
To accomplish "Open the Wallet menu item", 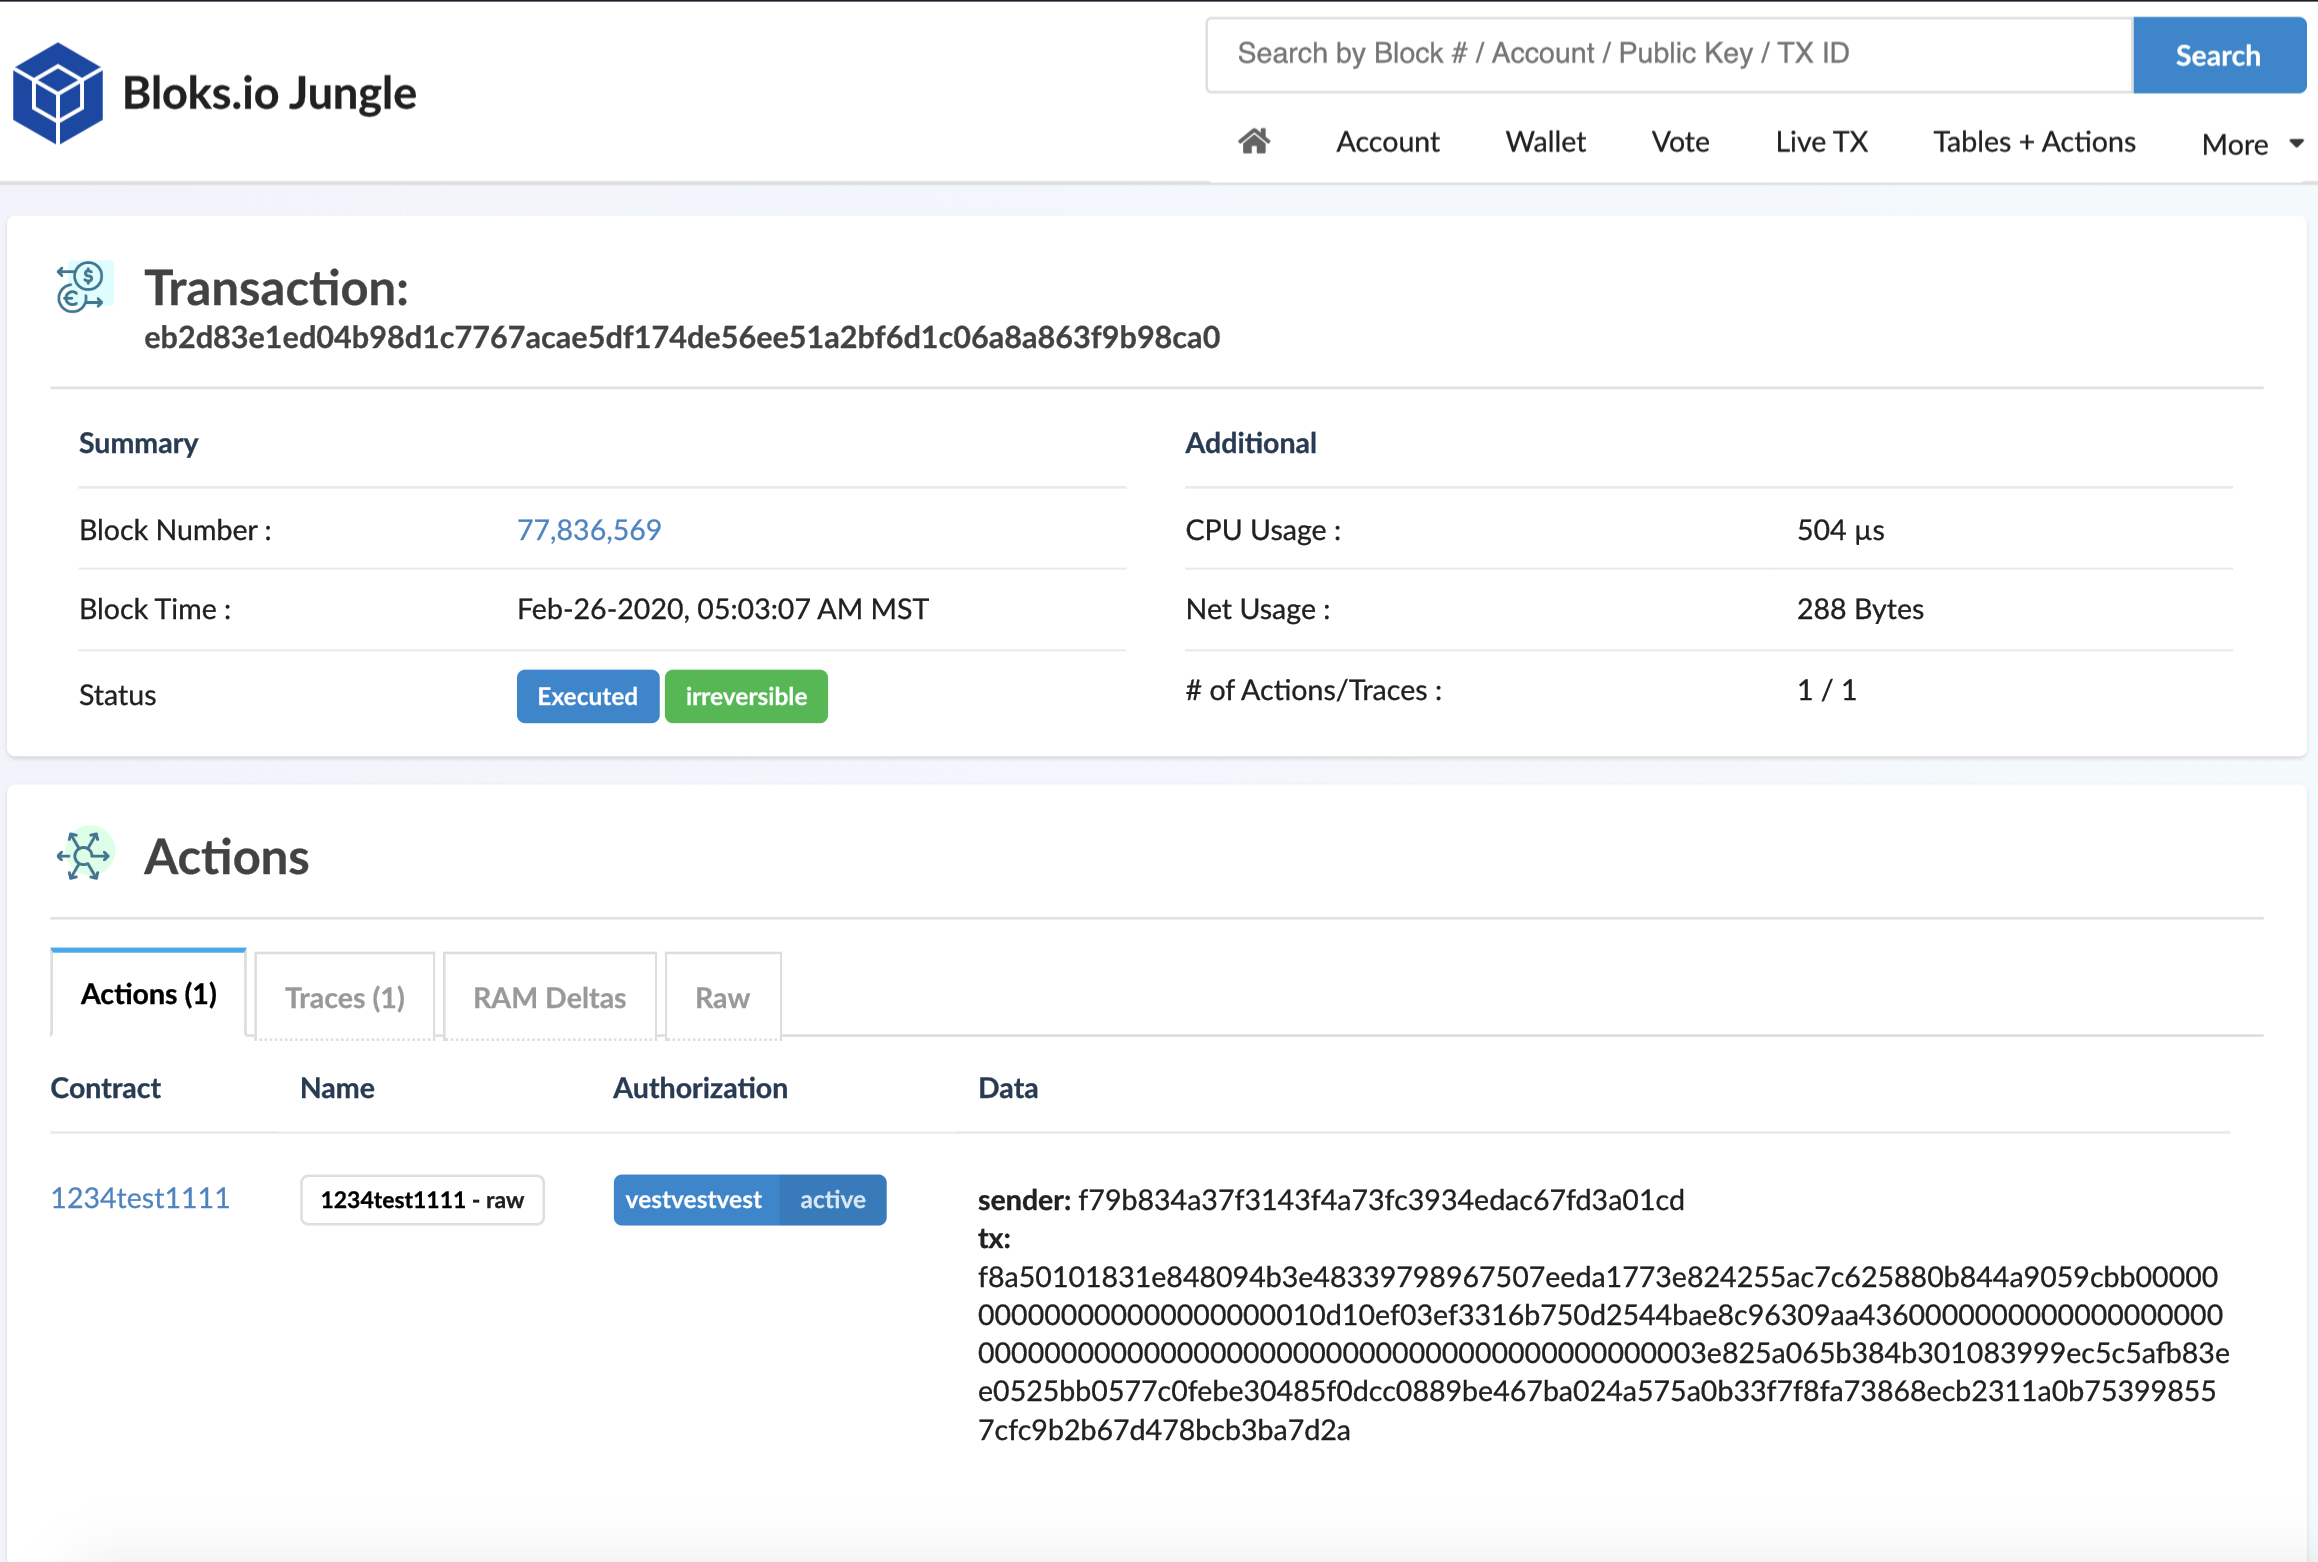I will point(1545,142).
